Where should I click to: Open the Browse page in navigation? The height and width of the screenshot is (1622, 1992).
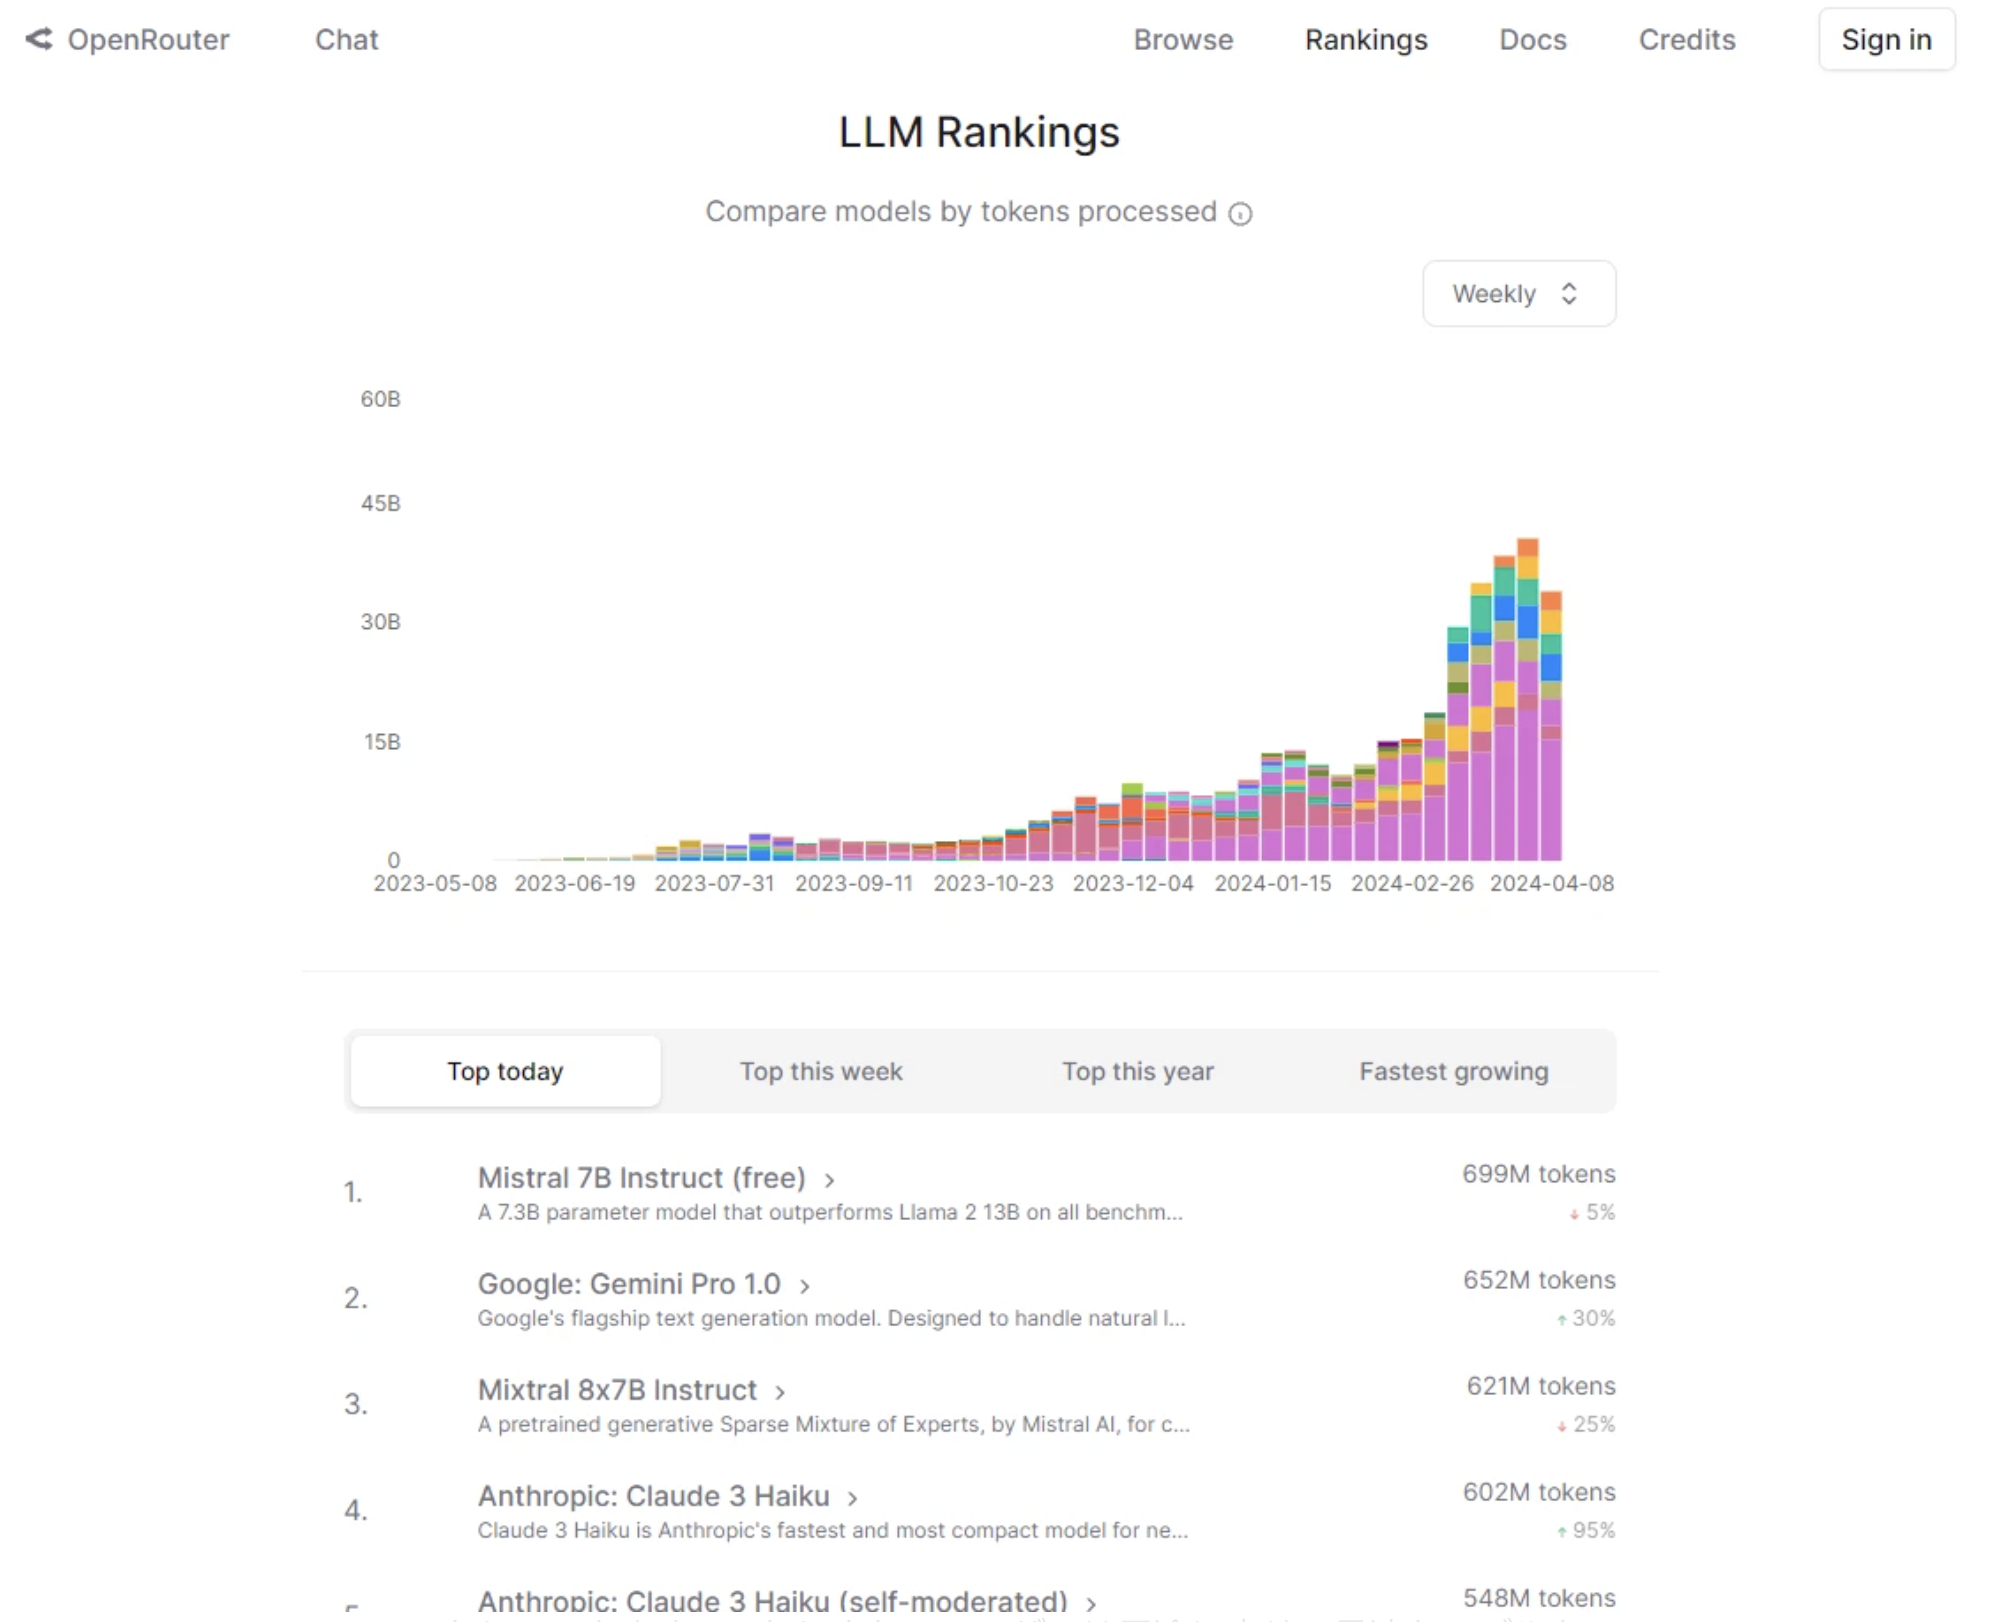point(1182,40)
